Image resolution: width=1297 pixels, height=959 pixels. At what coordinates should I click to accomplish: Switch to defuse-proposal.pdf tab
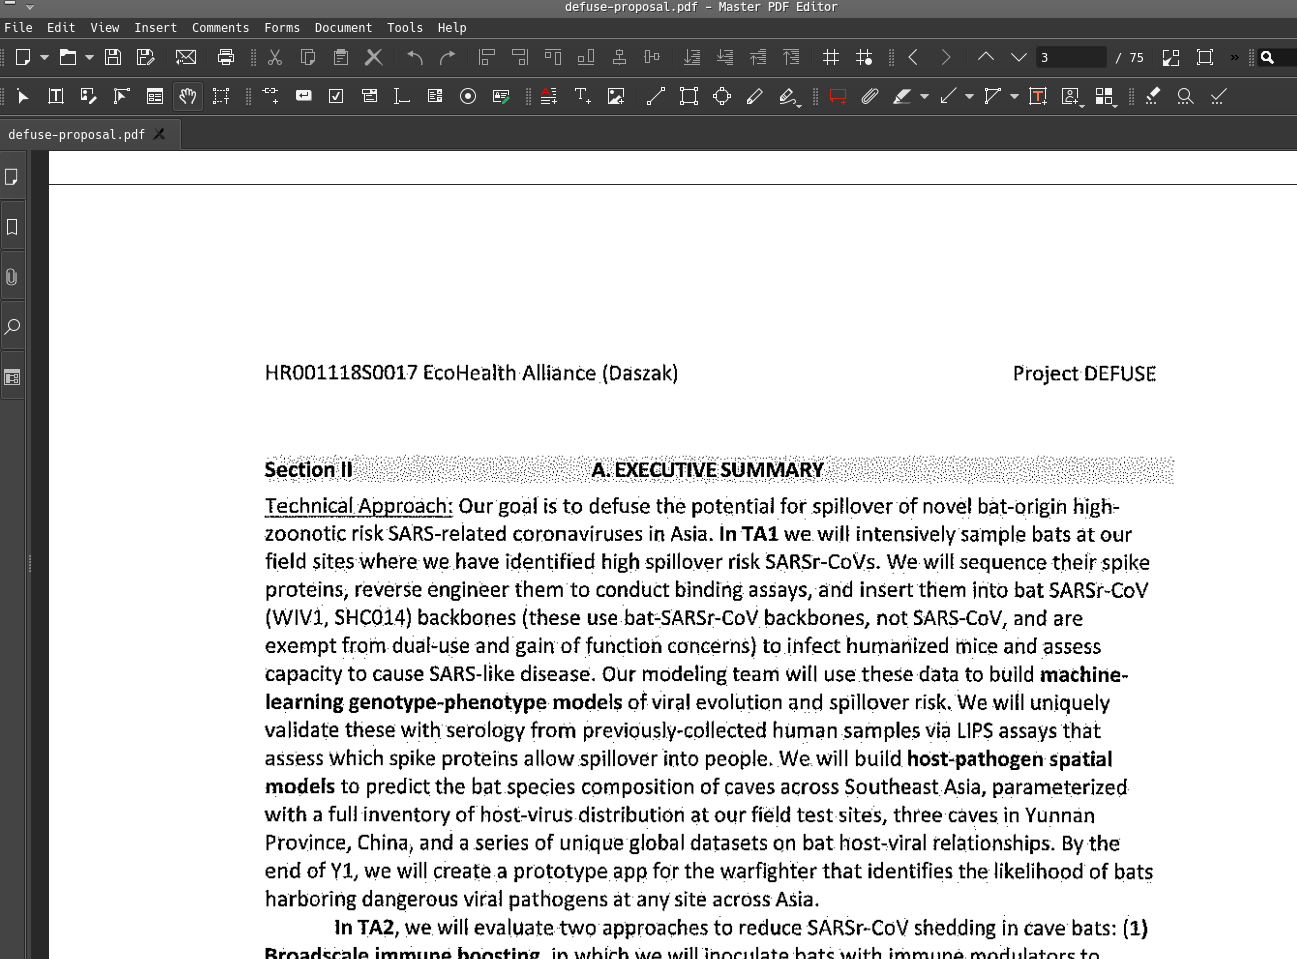click(x=76, y=134)
